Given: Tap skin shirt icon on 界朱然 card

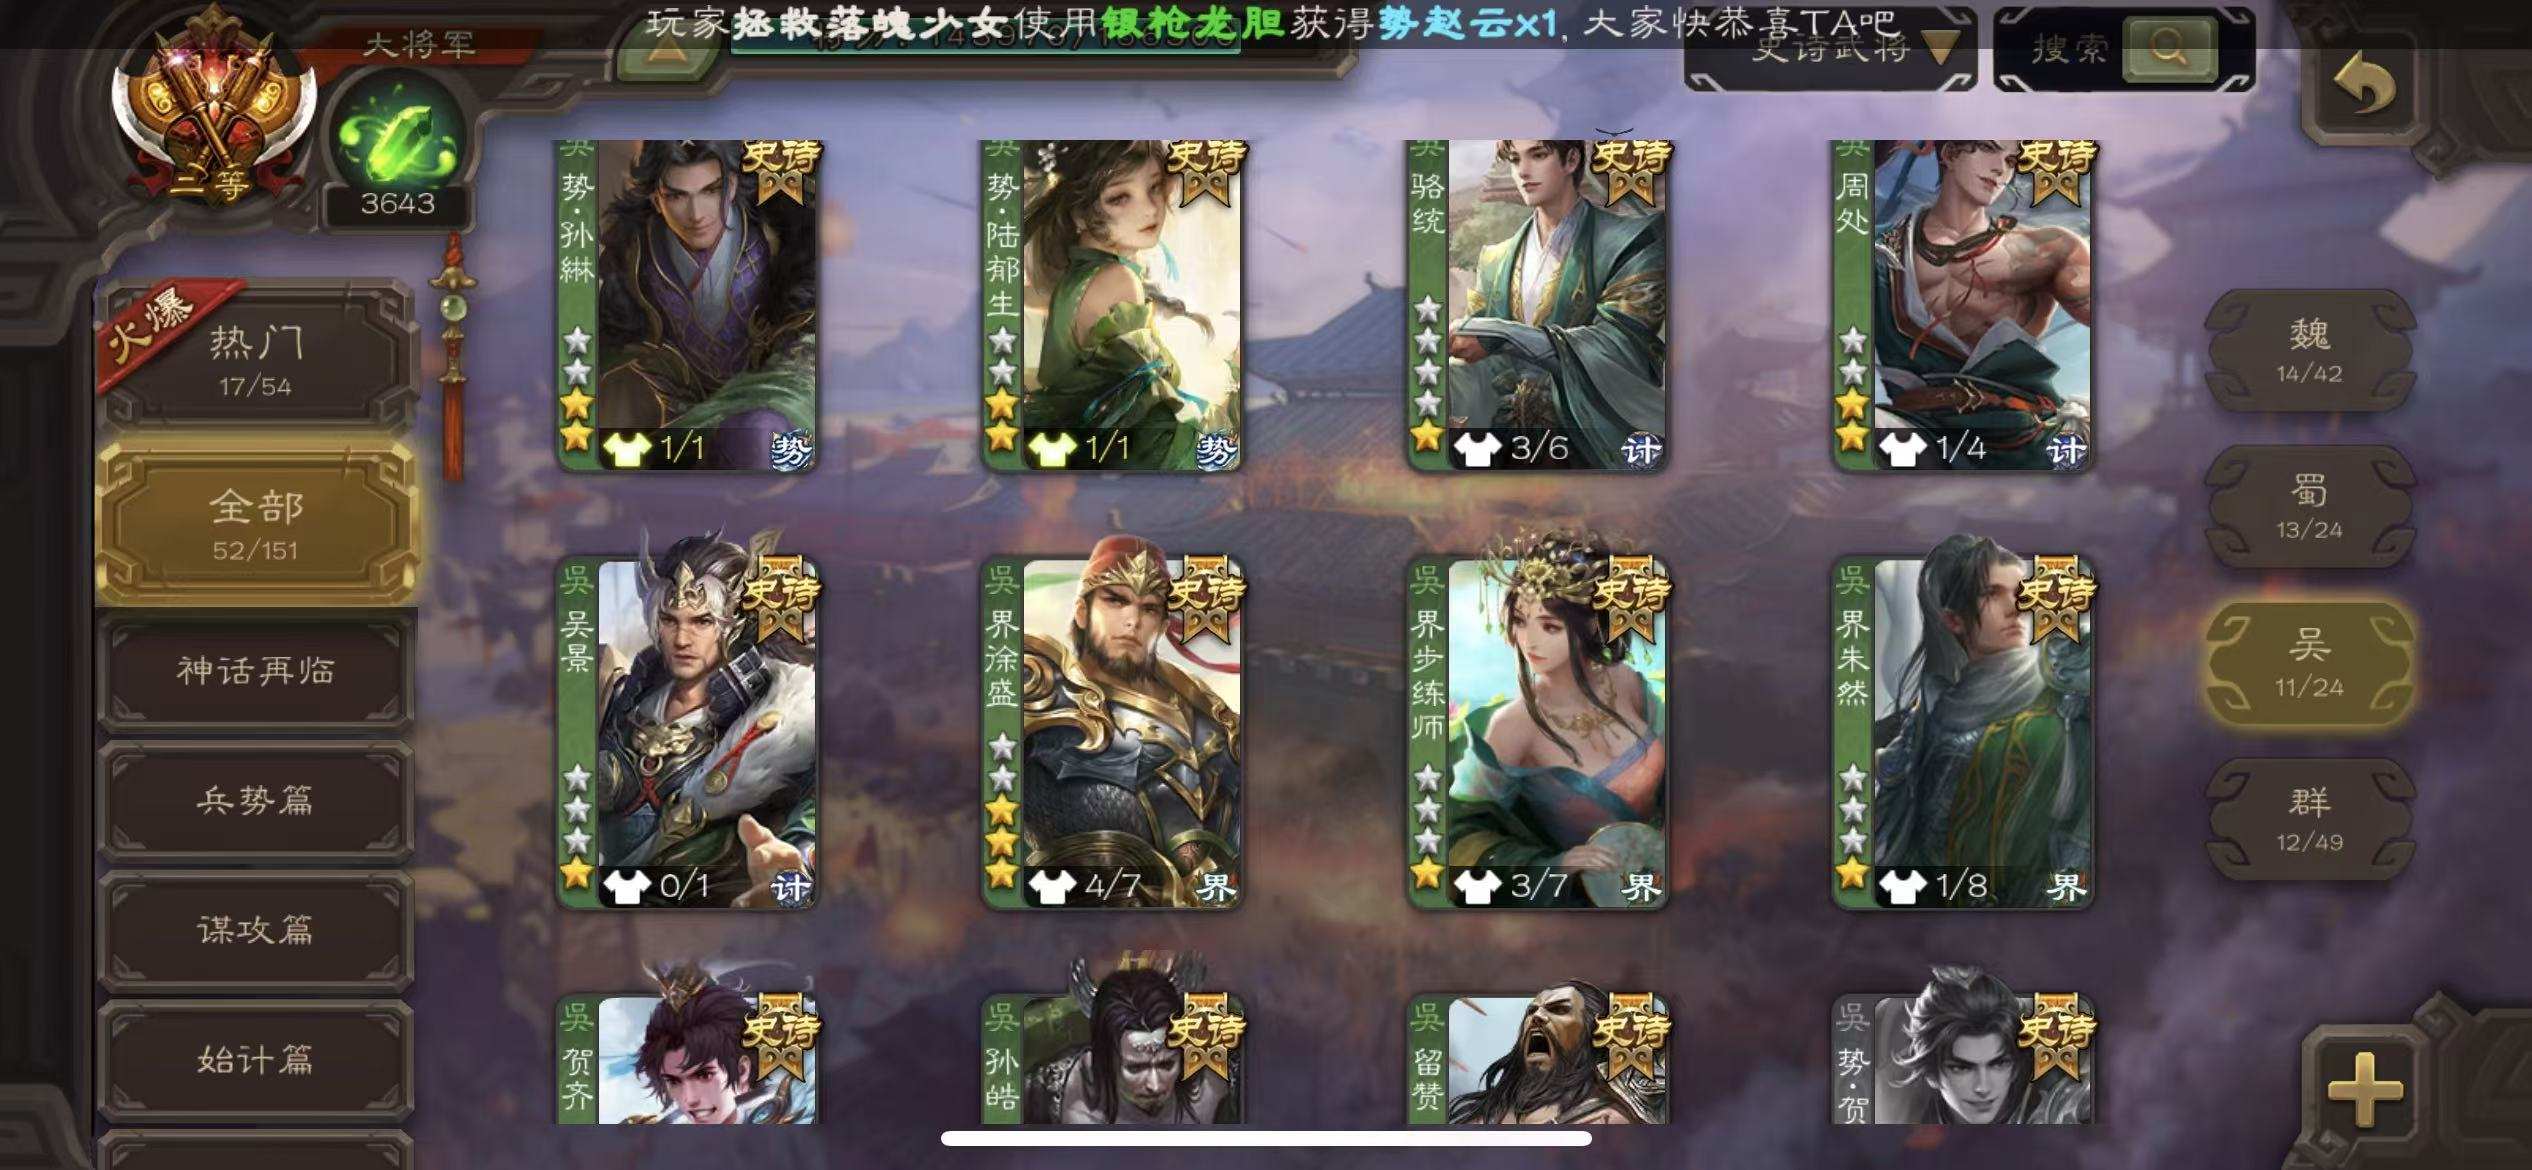Looking at the screenshot, I should tap(1902, 886).
